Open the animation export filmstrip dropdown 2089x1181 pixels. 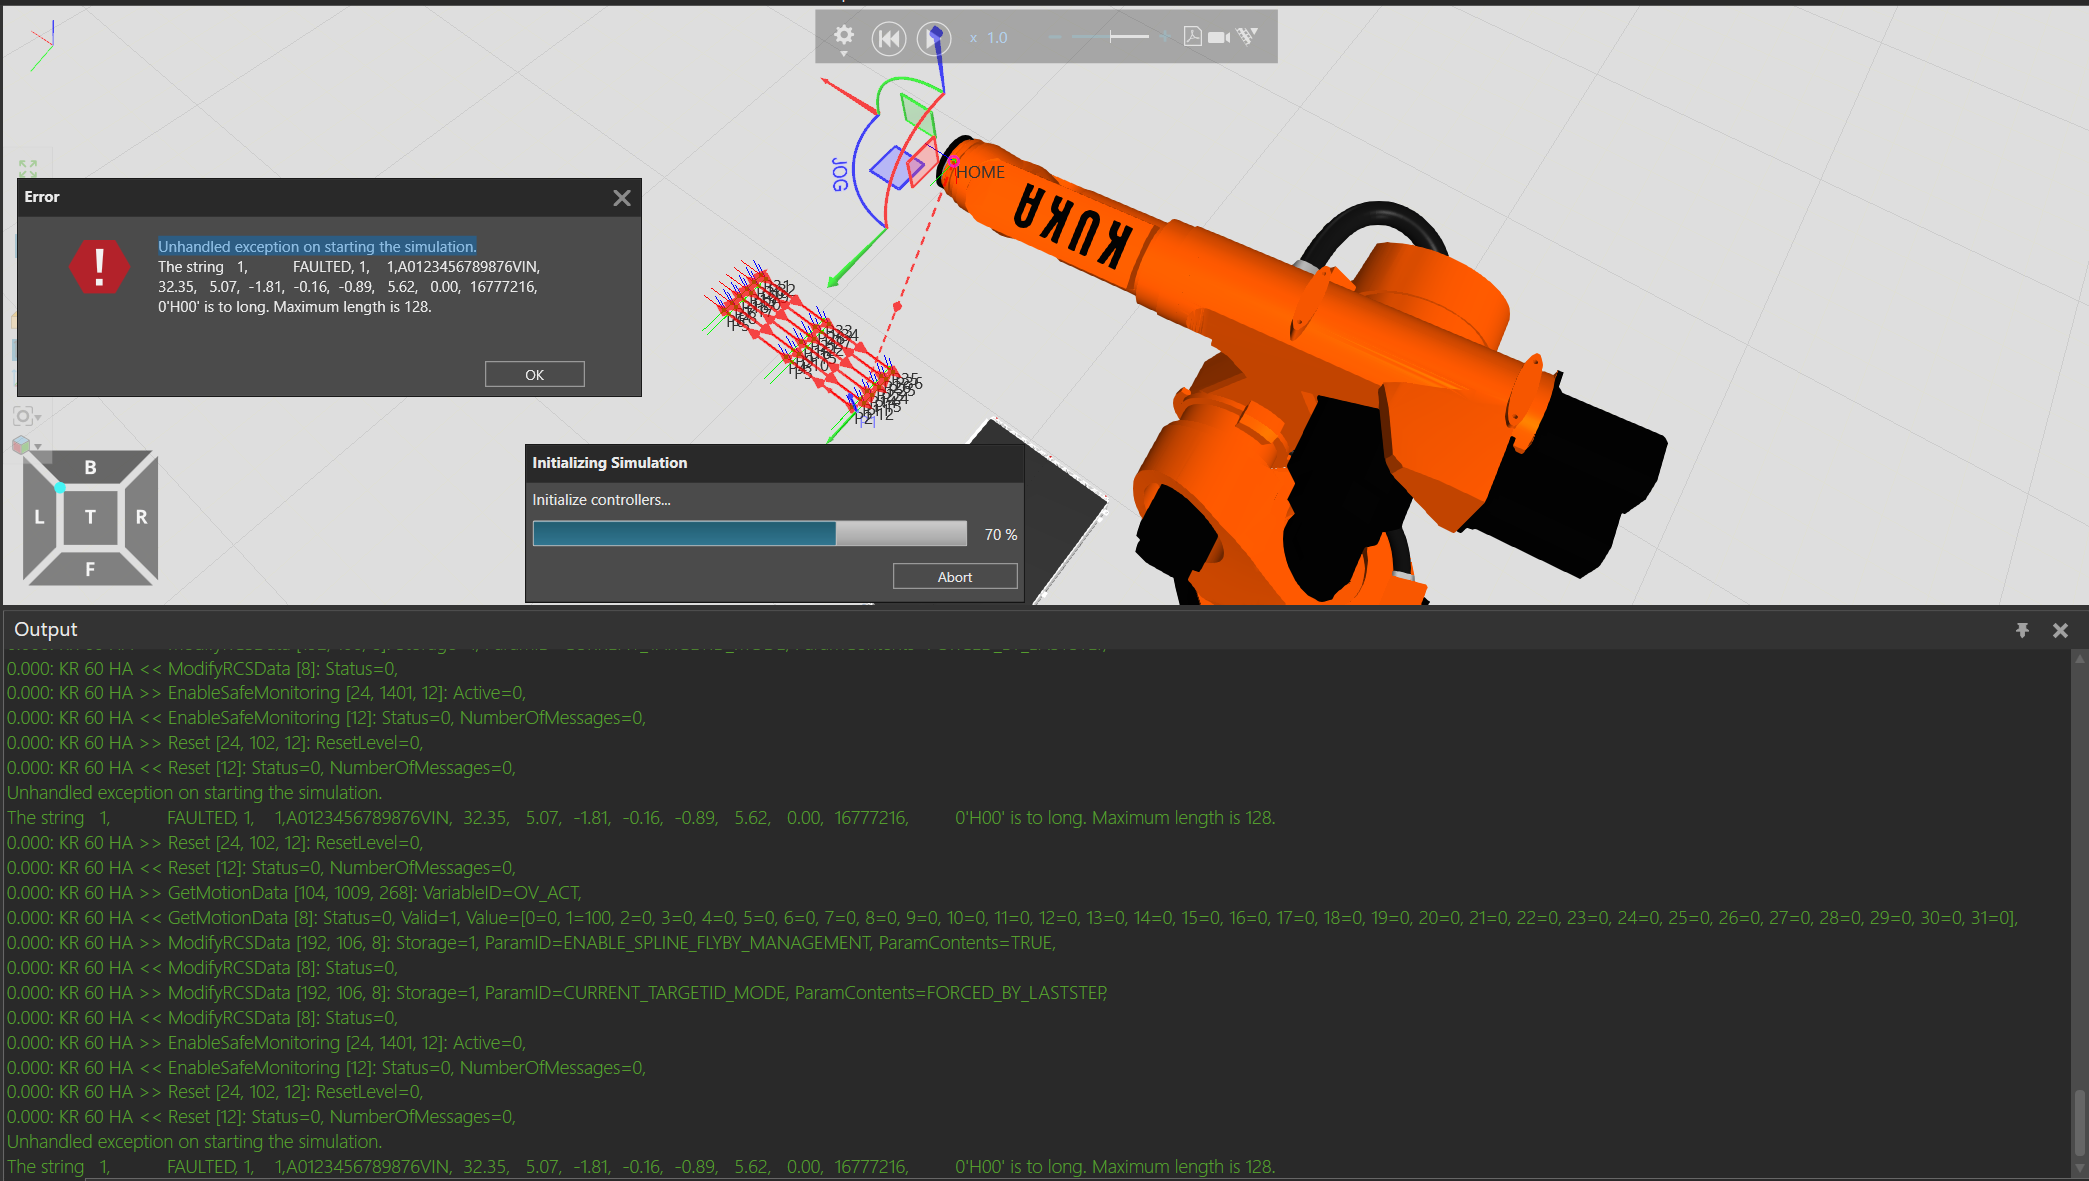pos(1247,37)
